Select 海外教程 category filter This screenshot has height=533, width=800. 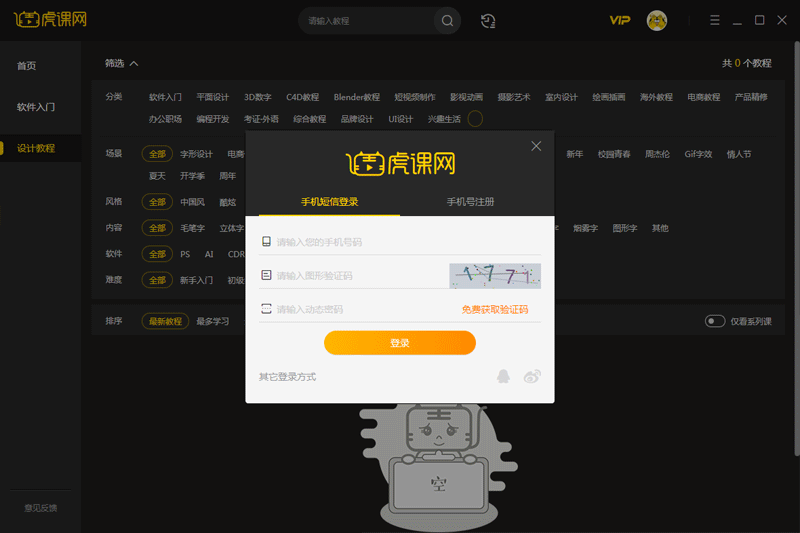point(656,97)
